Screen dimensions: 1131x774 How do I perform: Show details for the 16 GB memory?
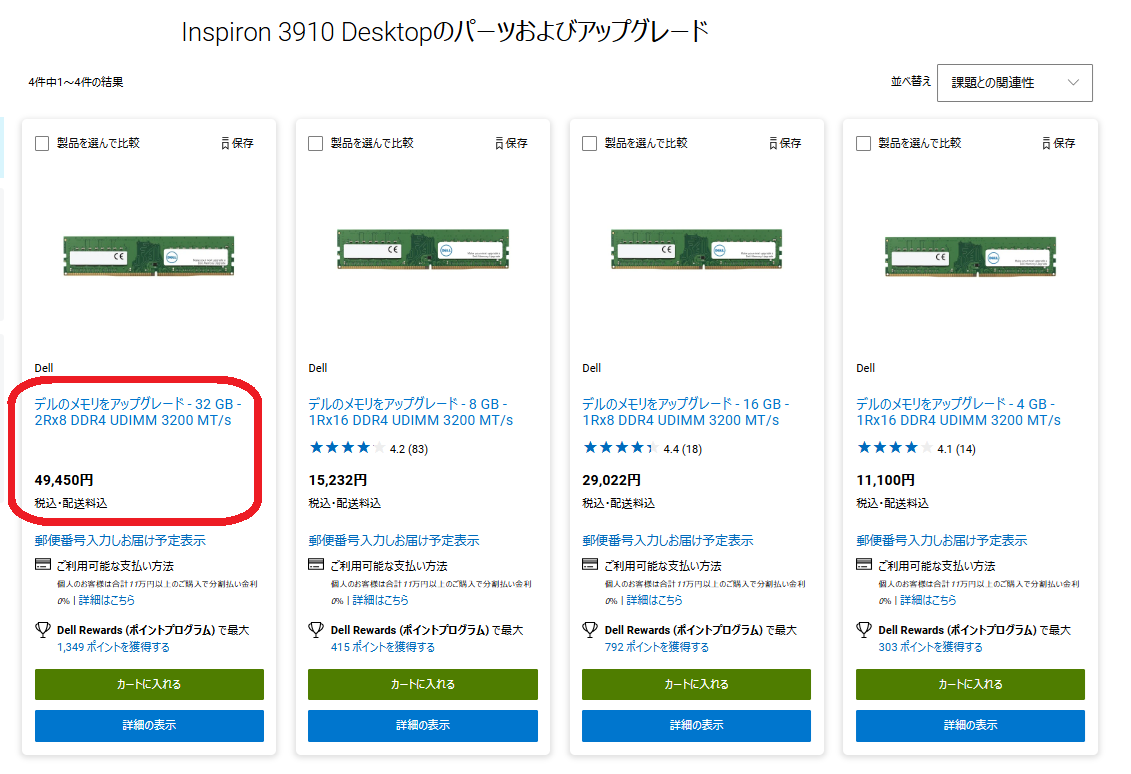[x=697, y=726]
